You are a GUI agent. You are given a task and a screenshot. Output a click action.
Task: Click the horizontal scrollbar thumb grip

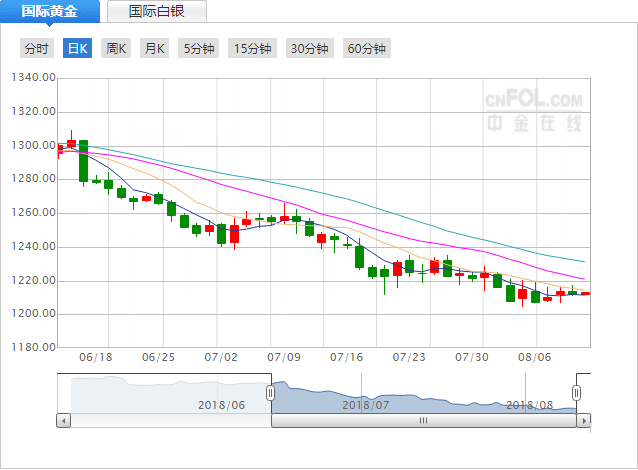click(x=424, y=420)
